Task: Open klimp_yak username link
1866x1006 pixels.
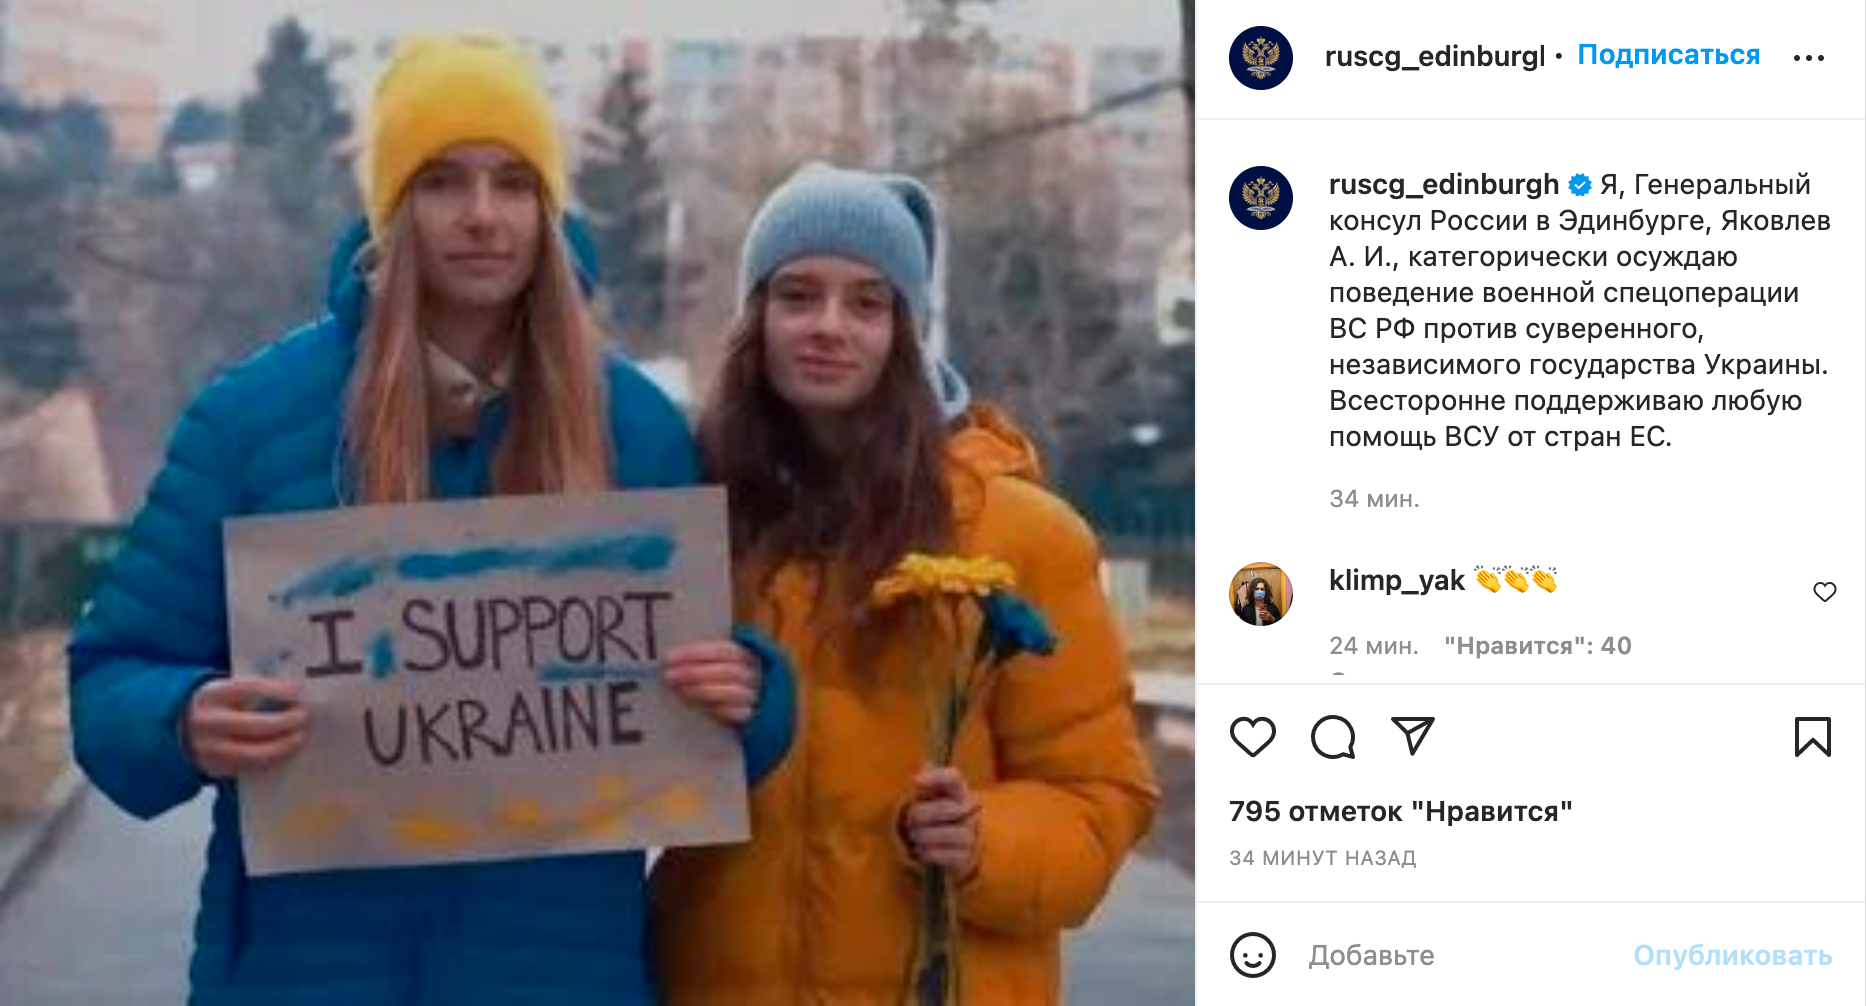Action: 1396,580
